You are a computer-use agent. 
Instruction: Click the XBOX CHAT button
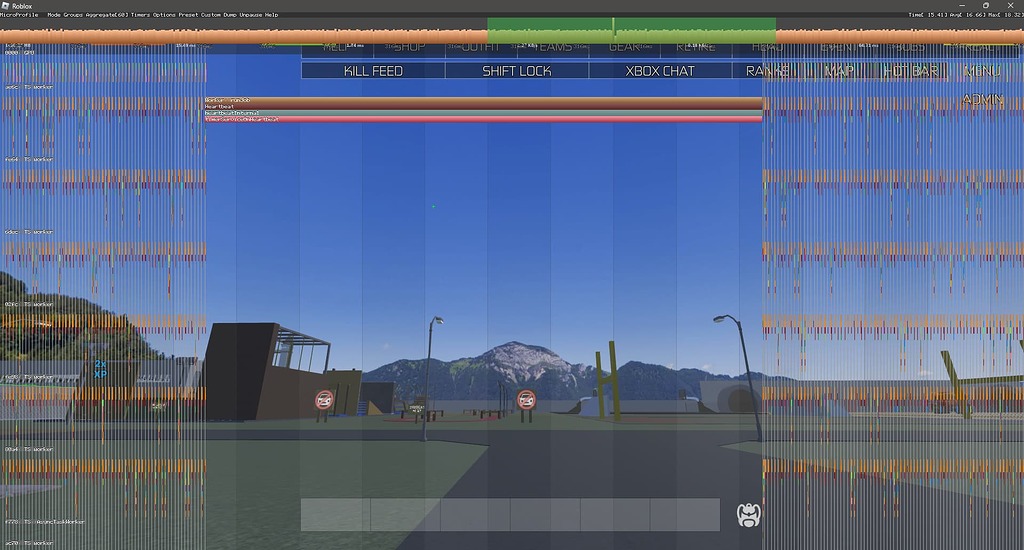coord(660,71)
